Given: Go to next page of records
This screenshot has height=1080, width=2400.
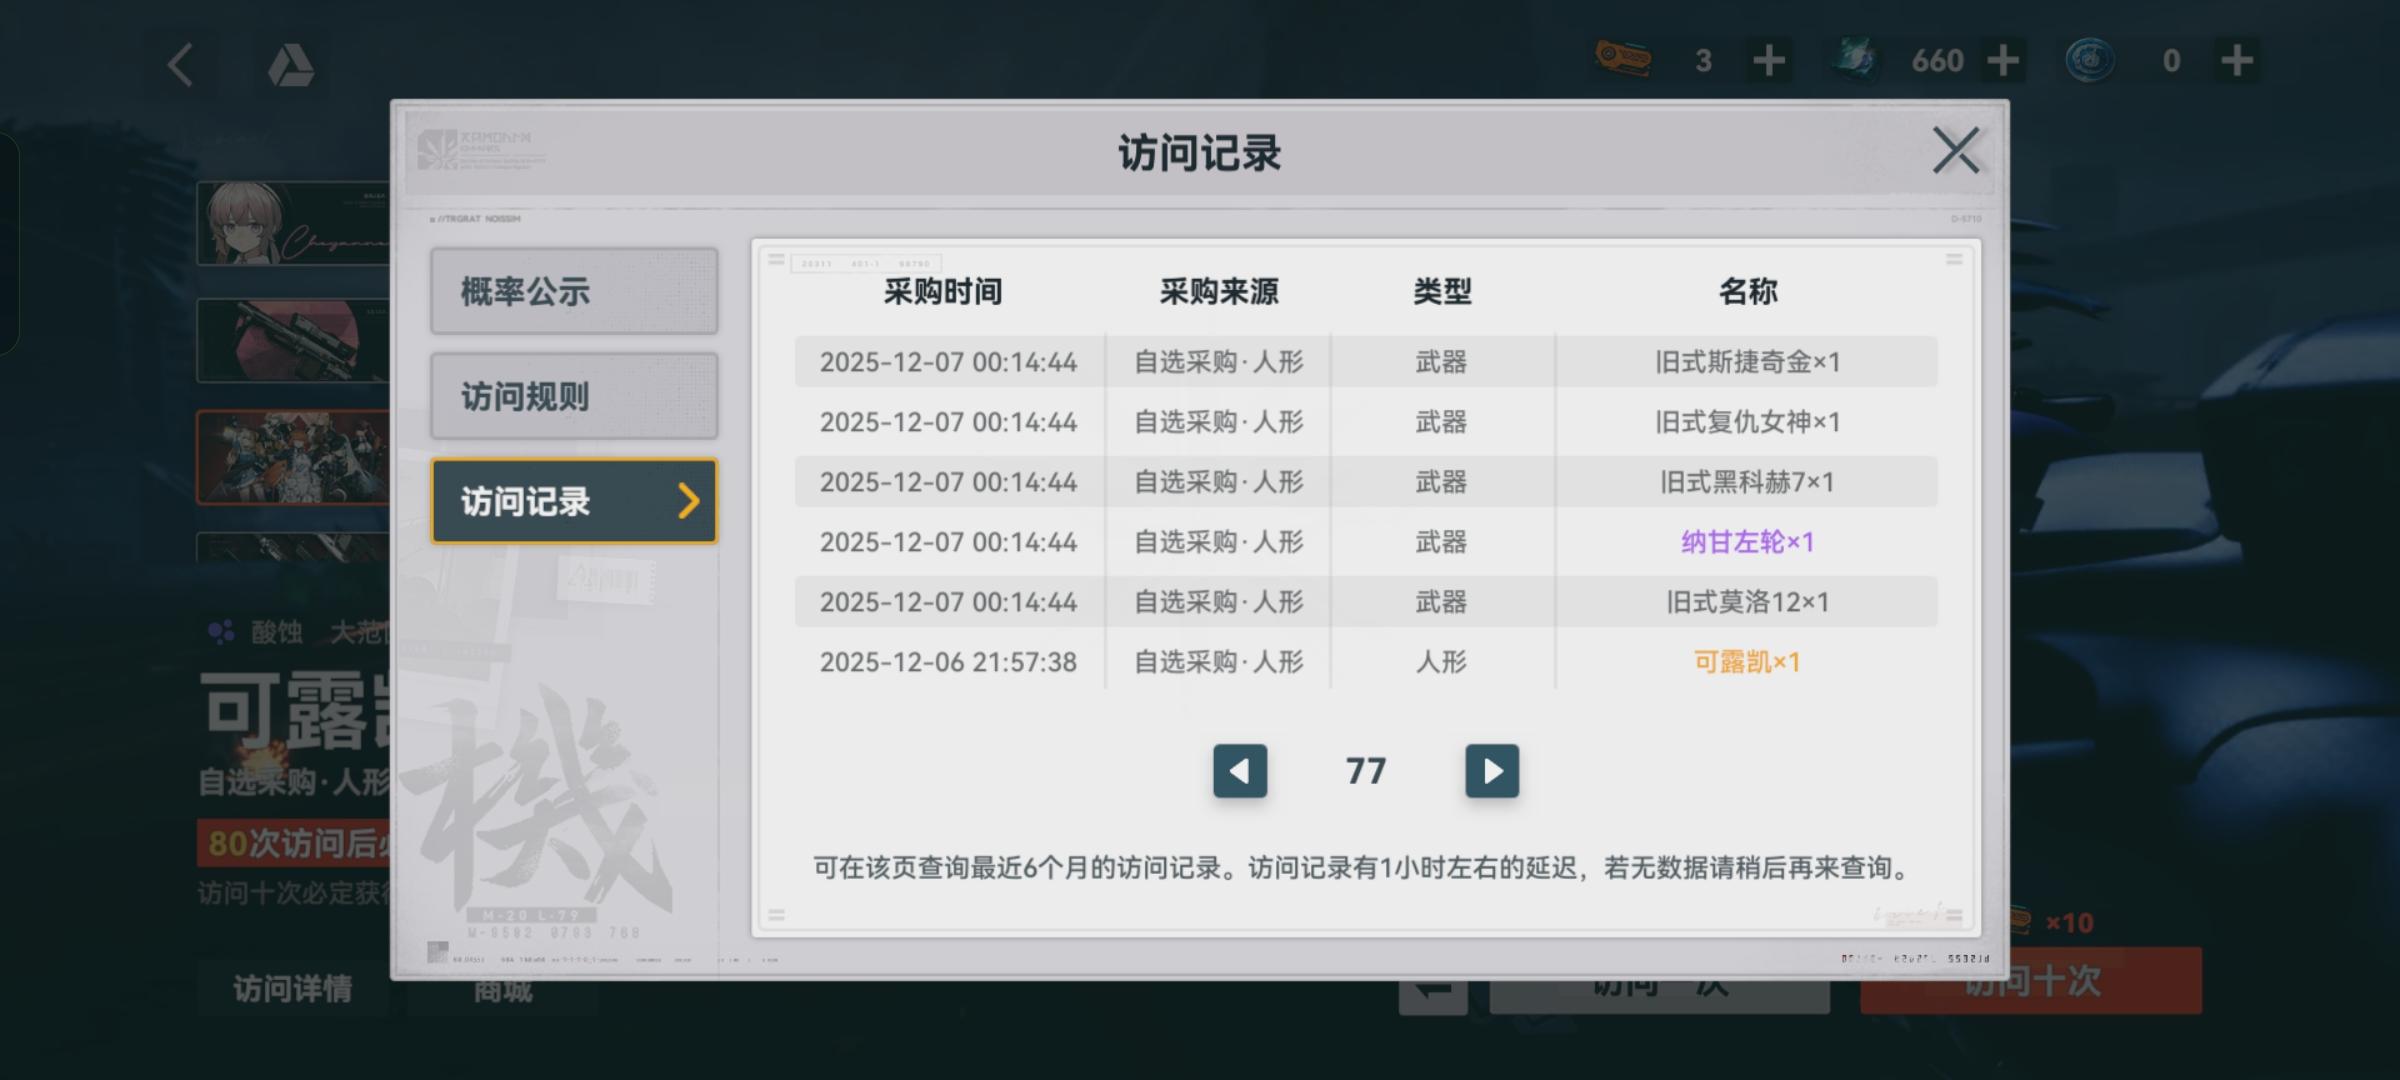Looking at the screenshot, I should (x=1491, y=771).
